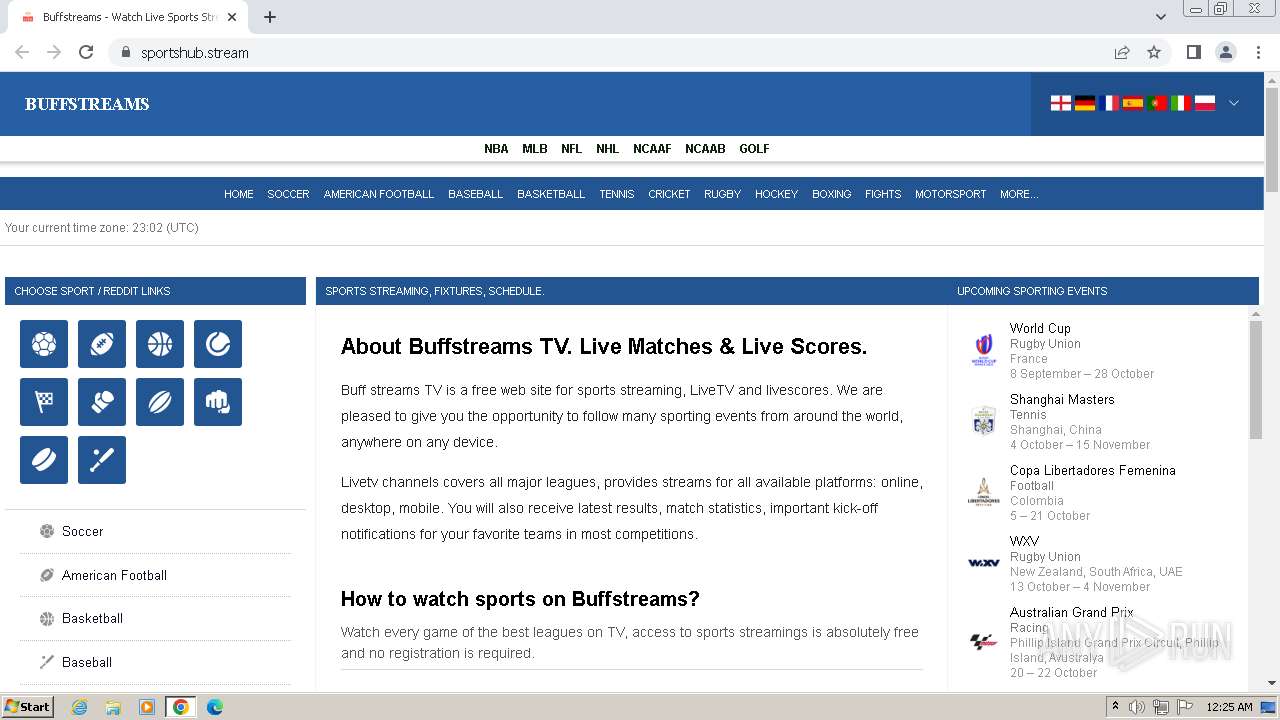The width and height of the screenshot is (1280, 720).
Task: Select MOTORSPORT in the nav bar
Action: [950, 194]
